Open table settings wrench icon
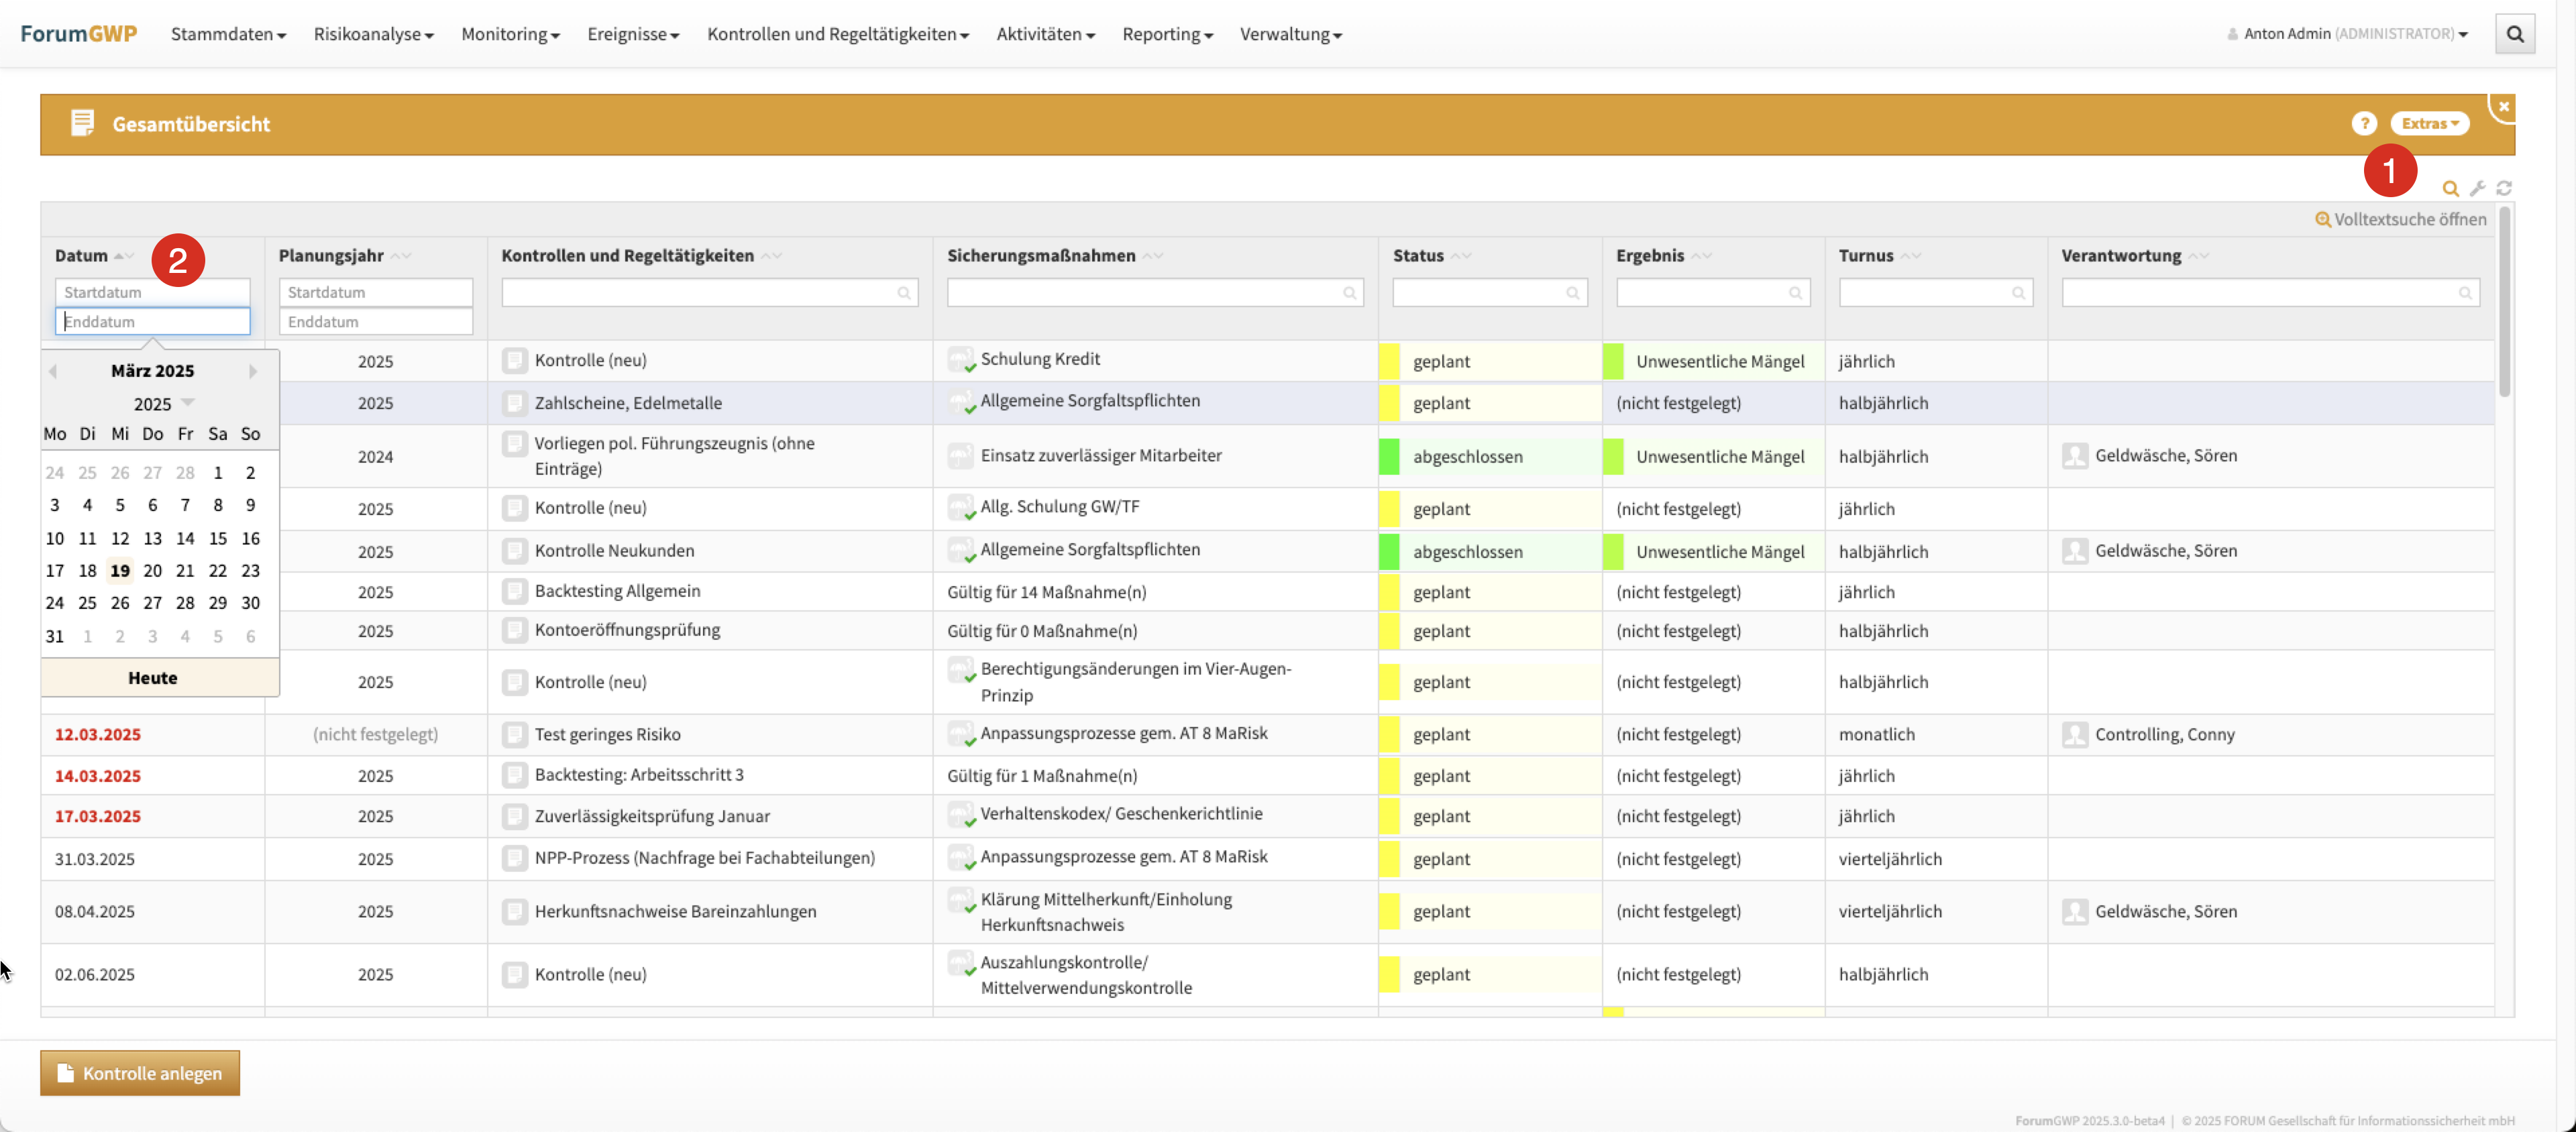2576x1132 pixels. pyautogui.click(x=2477, y=188)
